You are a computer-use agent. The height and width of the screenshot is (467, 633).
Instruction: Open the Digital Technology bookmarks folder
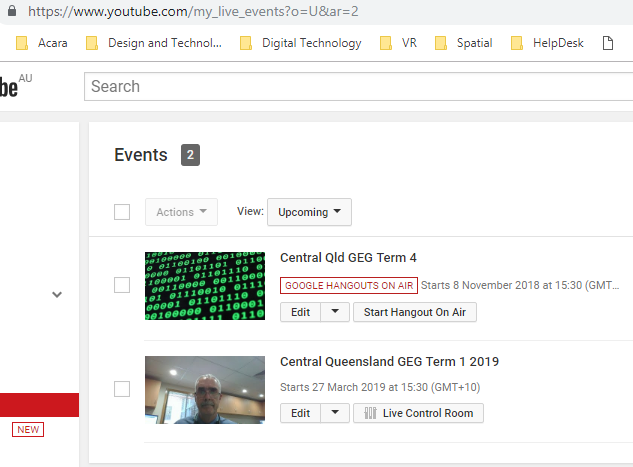click(301, 43)
